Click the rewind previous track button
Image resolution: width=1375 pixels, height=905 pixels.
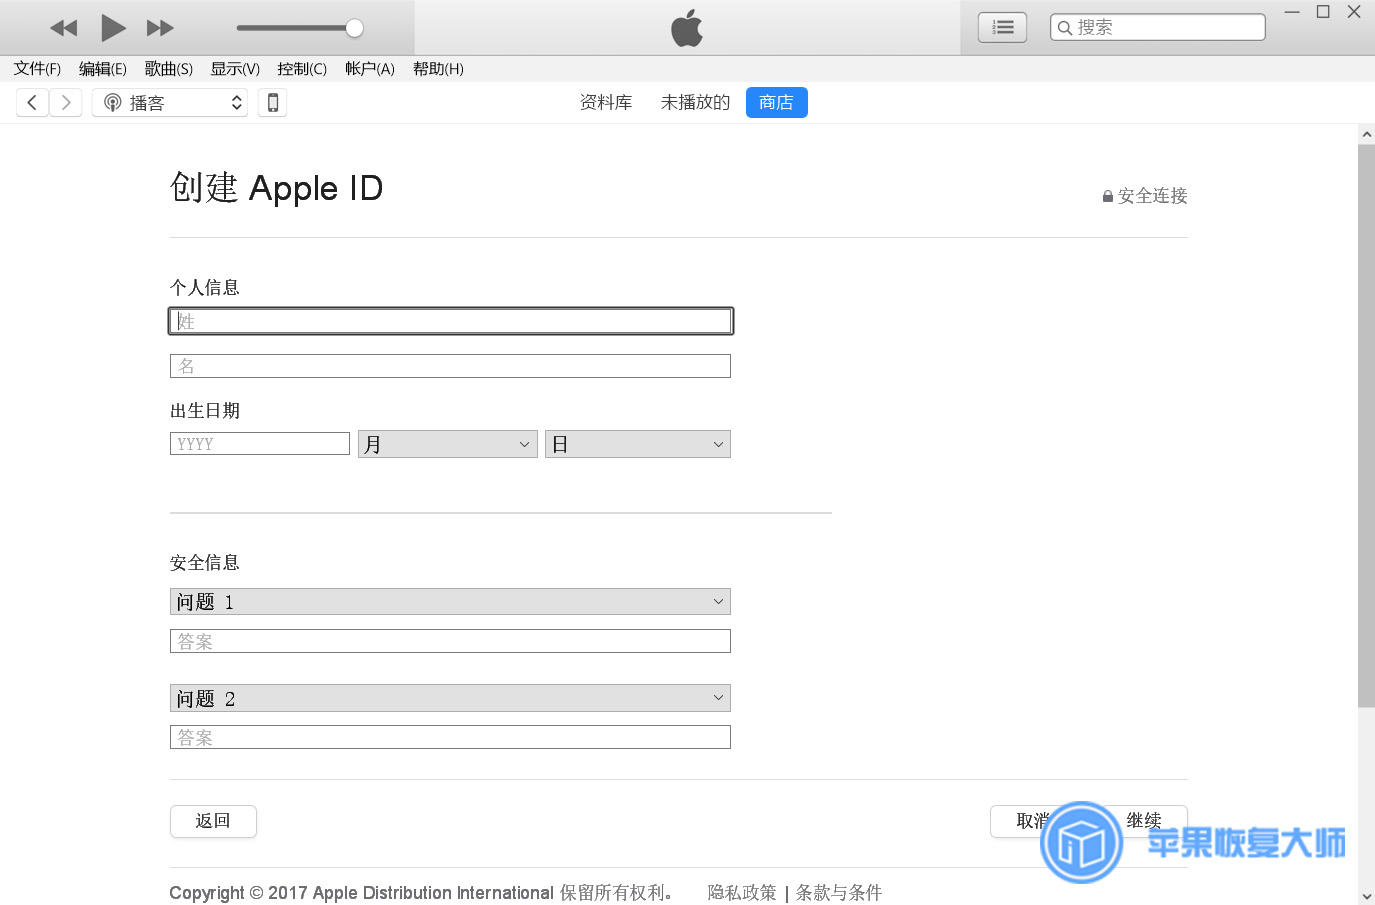coord(64,28)
